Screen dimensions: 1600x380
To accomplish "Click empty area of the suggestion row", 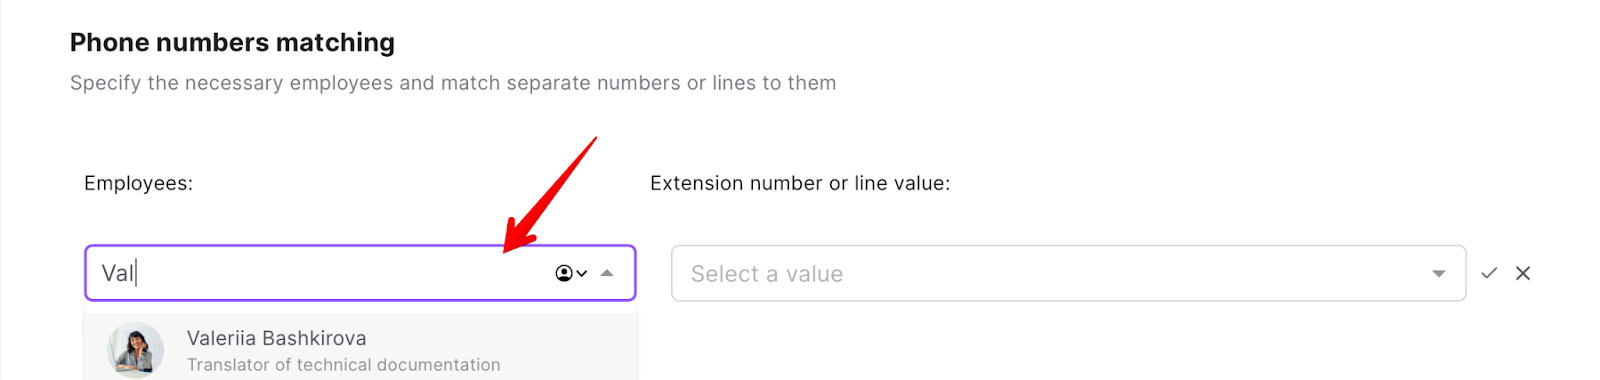I will [x=570, y=348].
